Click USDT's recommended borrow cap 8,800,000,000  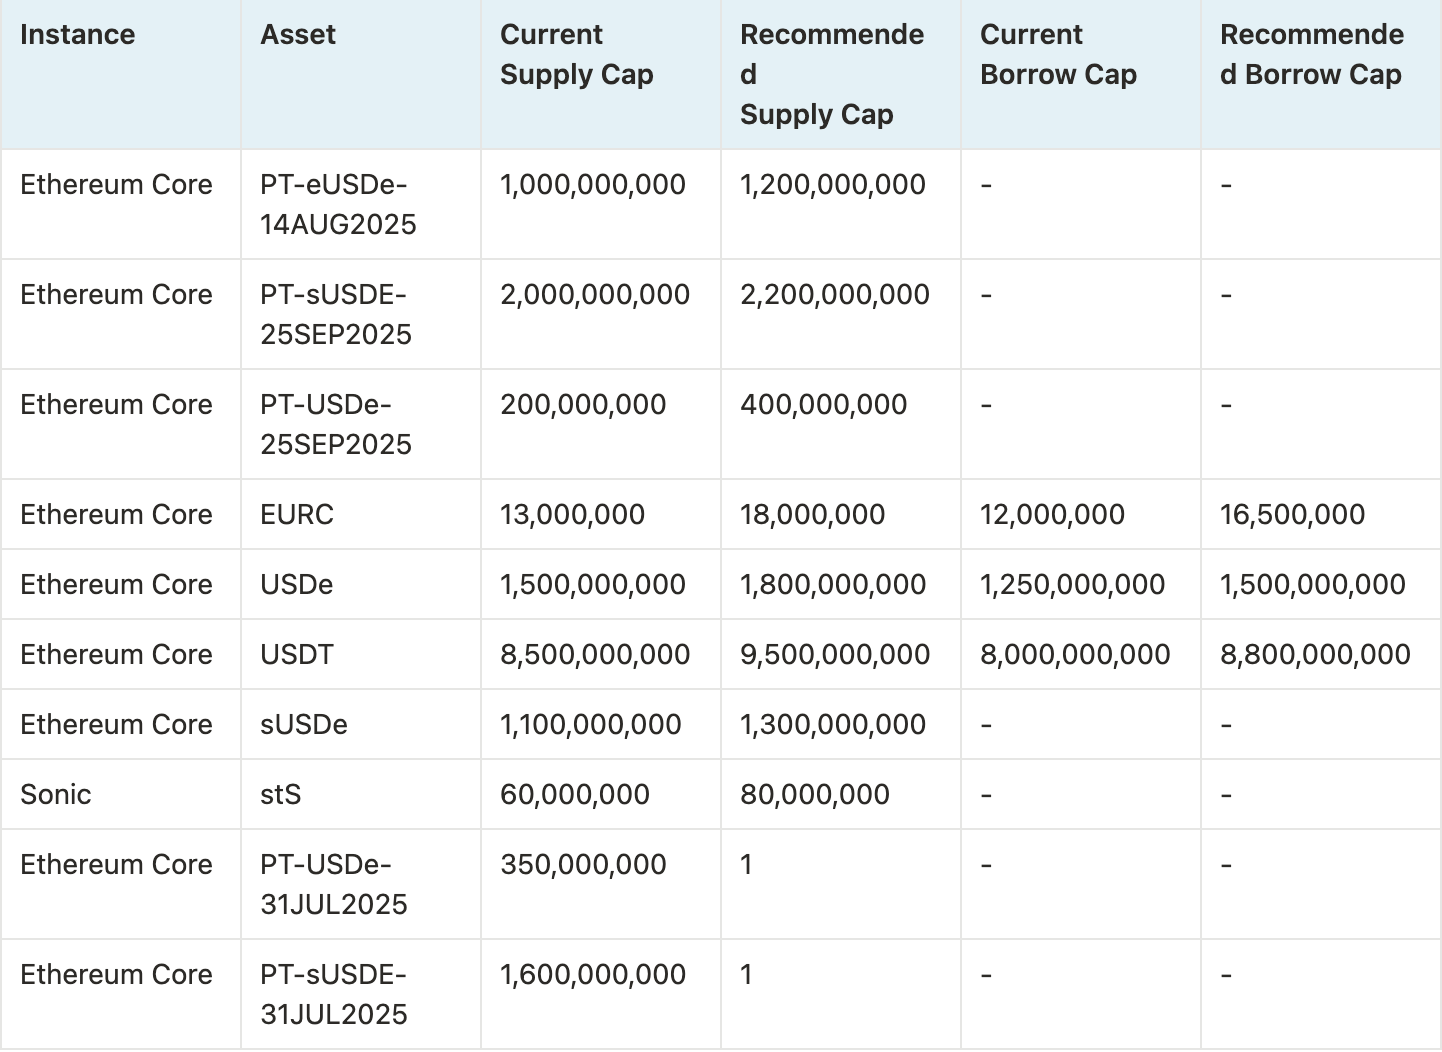point(1315,654)
